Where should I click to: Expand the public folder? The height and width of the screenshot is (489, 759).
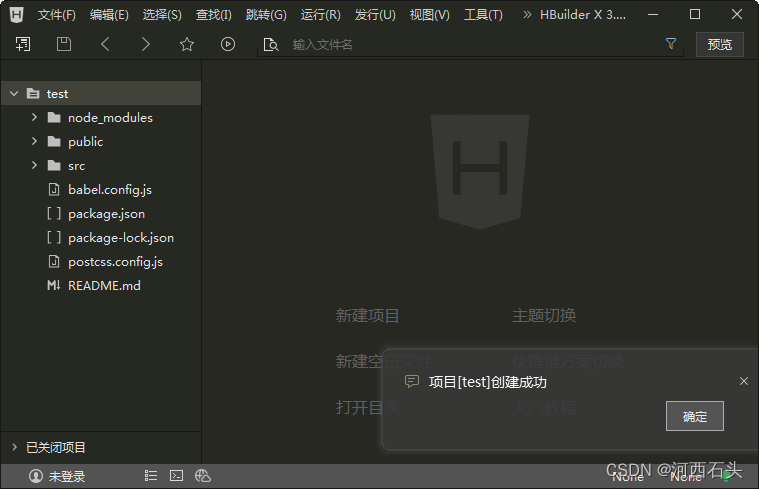click(34, 141)
